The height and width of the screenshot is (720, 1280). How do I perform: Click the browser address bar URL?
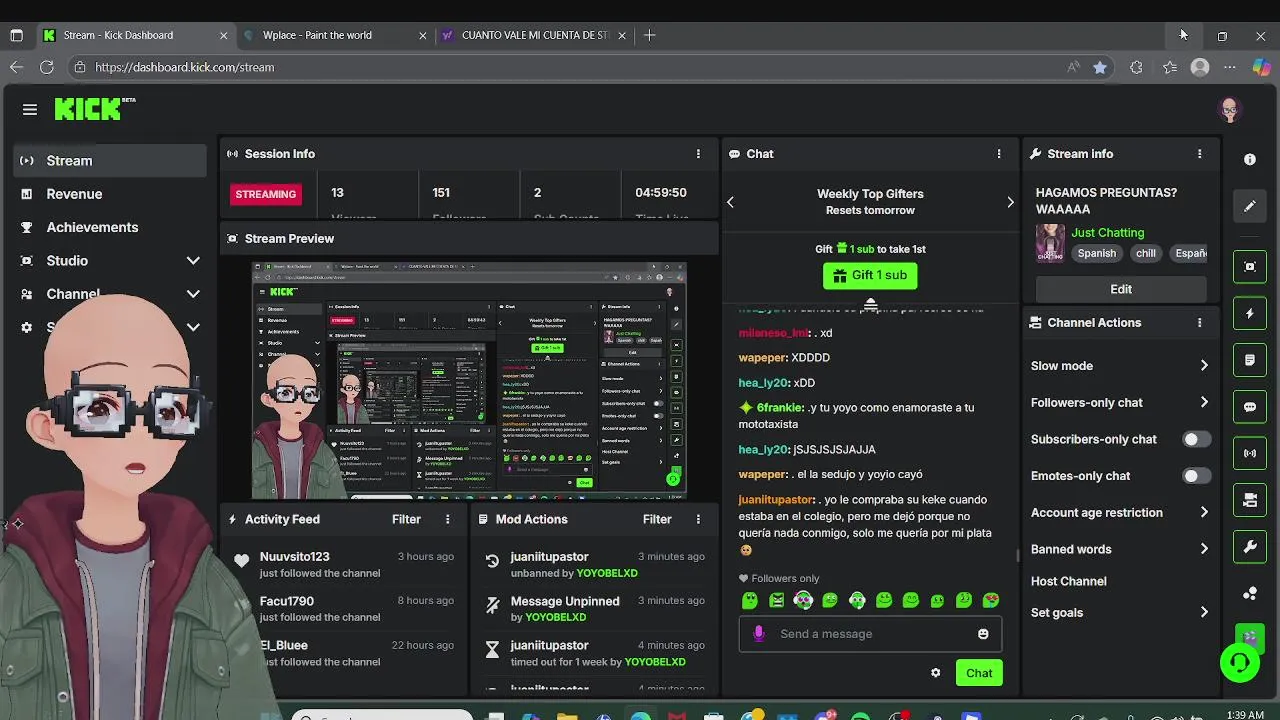185,67
